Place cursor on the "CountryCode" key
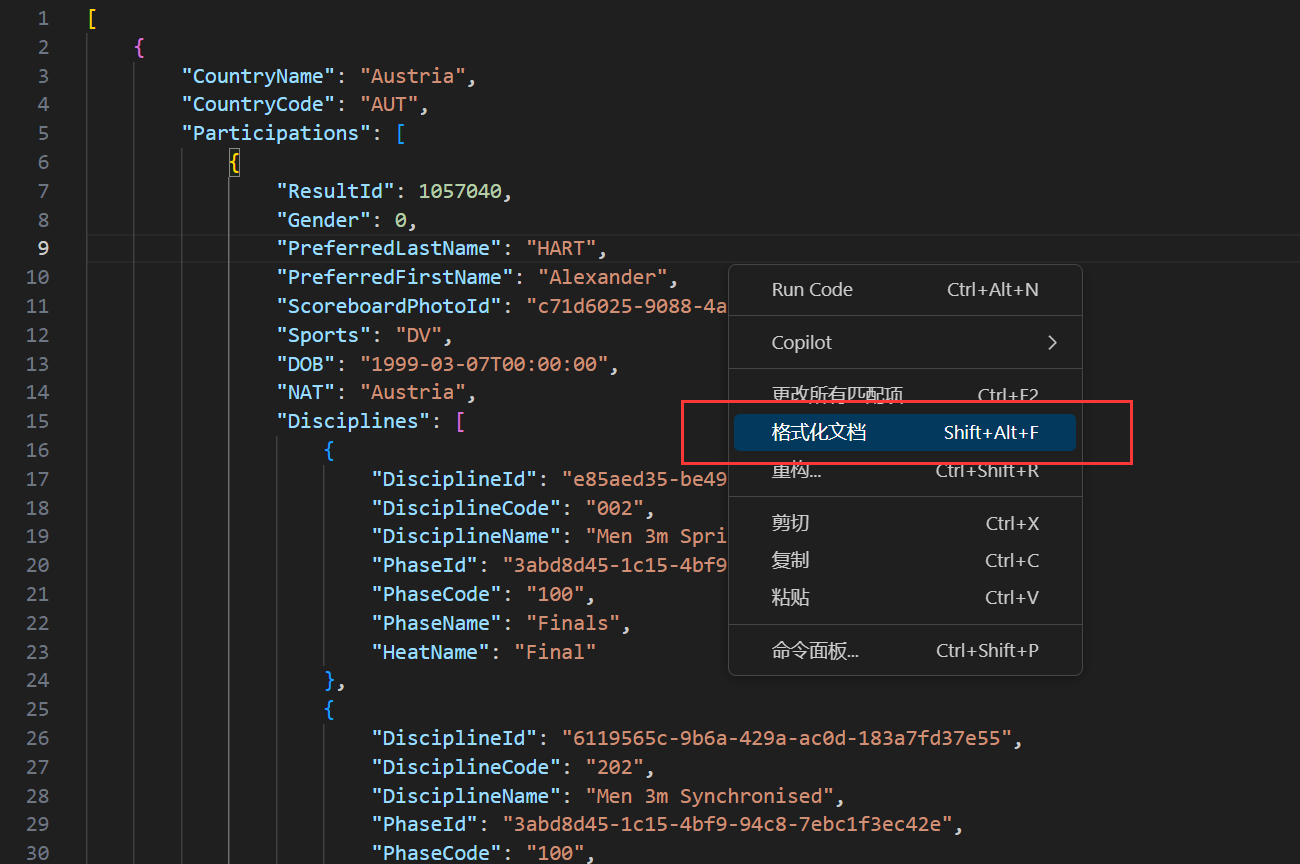This screenshot has width=1300, height=864. click(259, 104)
